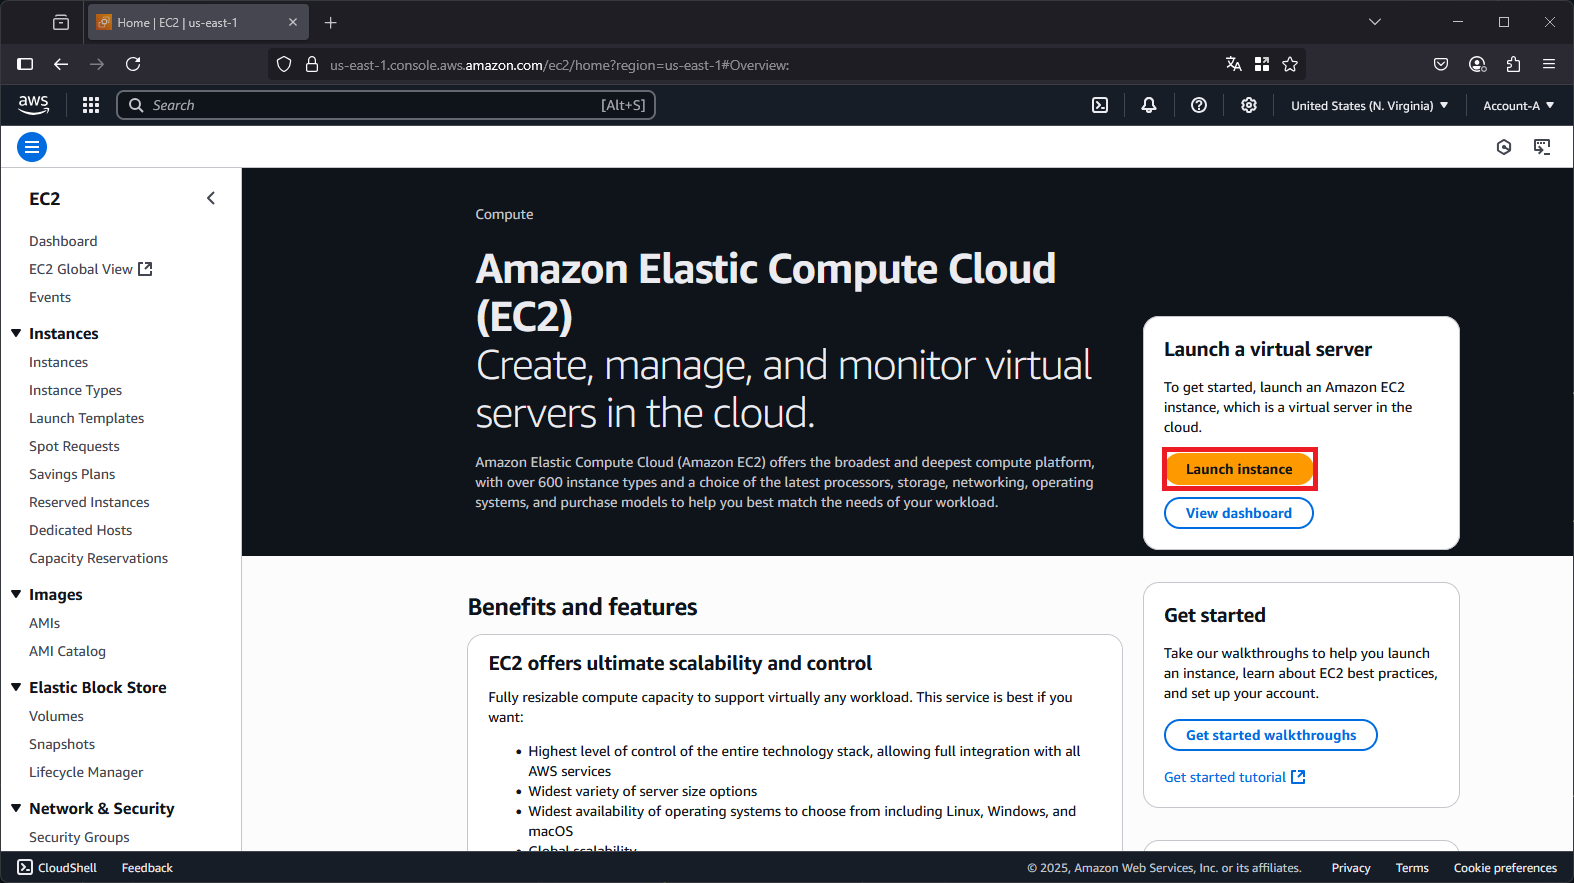Collapse the Elastic Block Store section

16,687
